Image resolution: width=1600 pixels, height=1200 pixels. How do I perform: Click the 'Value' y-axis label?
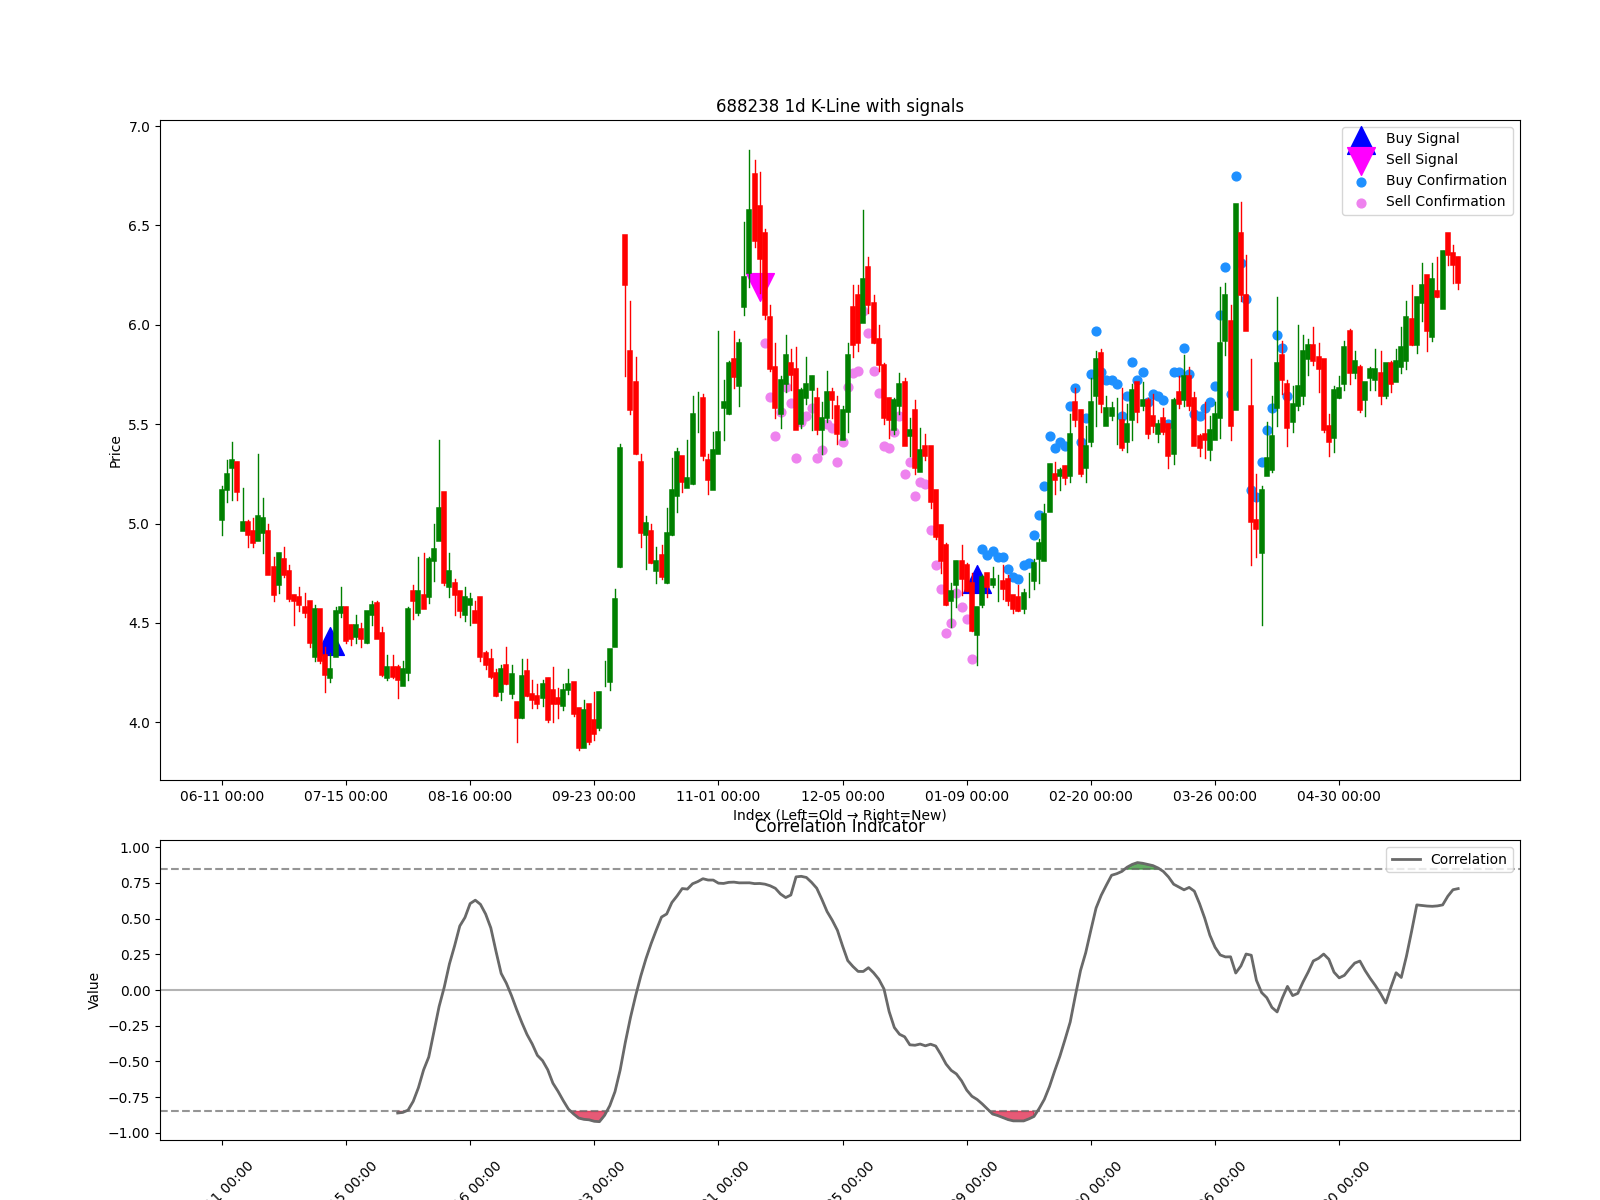tap(94, 991)
